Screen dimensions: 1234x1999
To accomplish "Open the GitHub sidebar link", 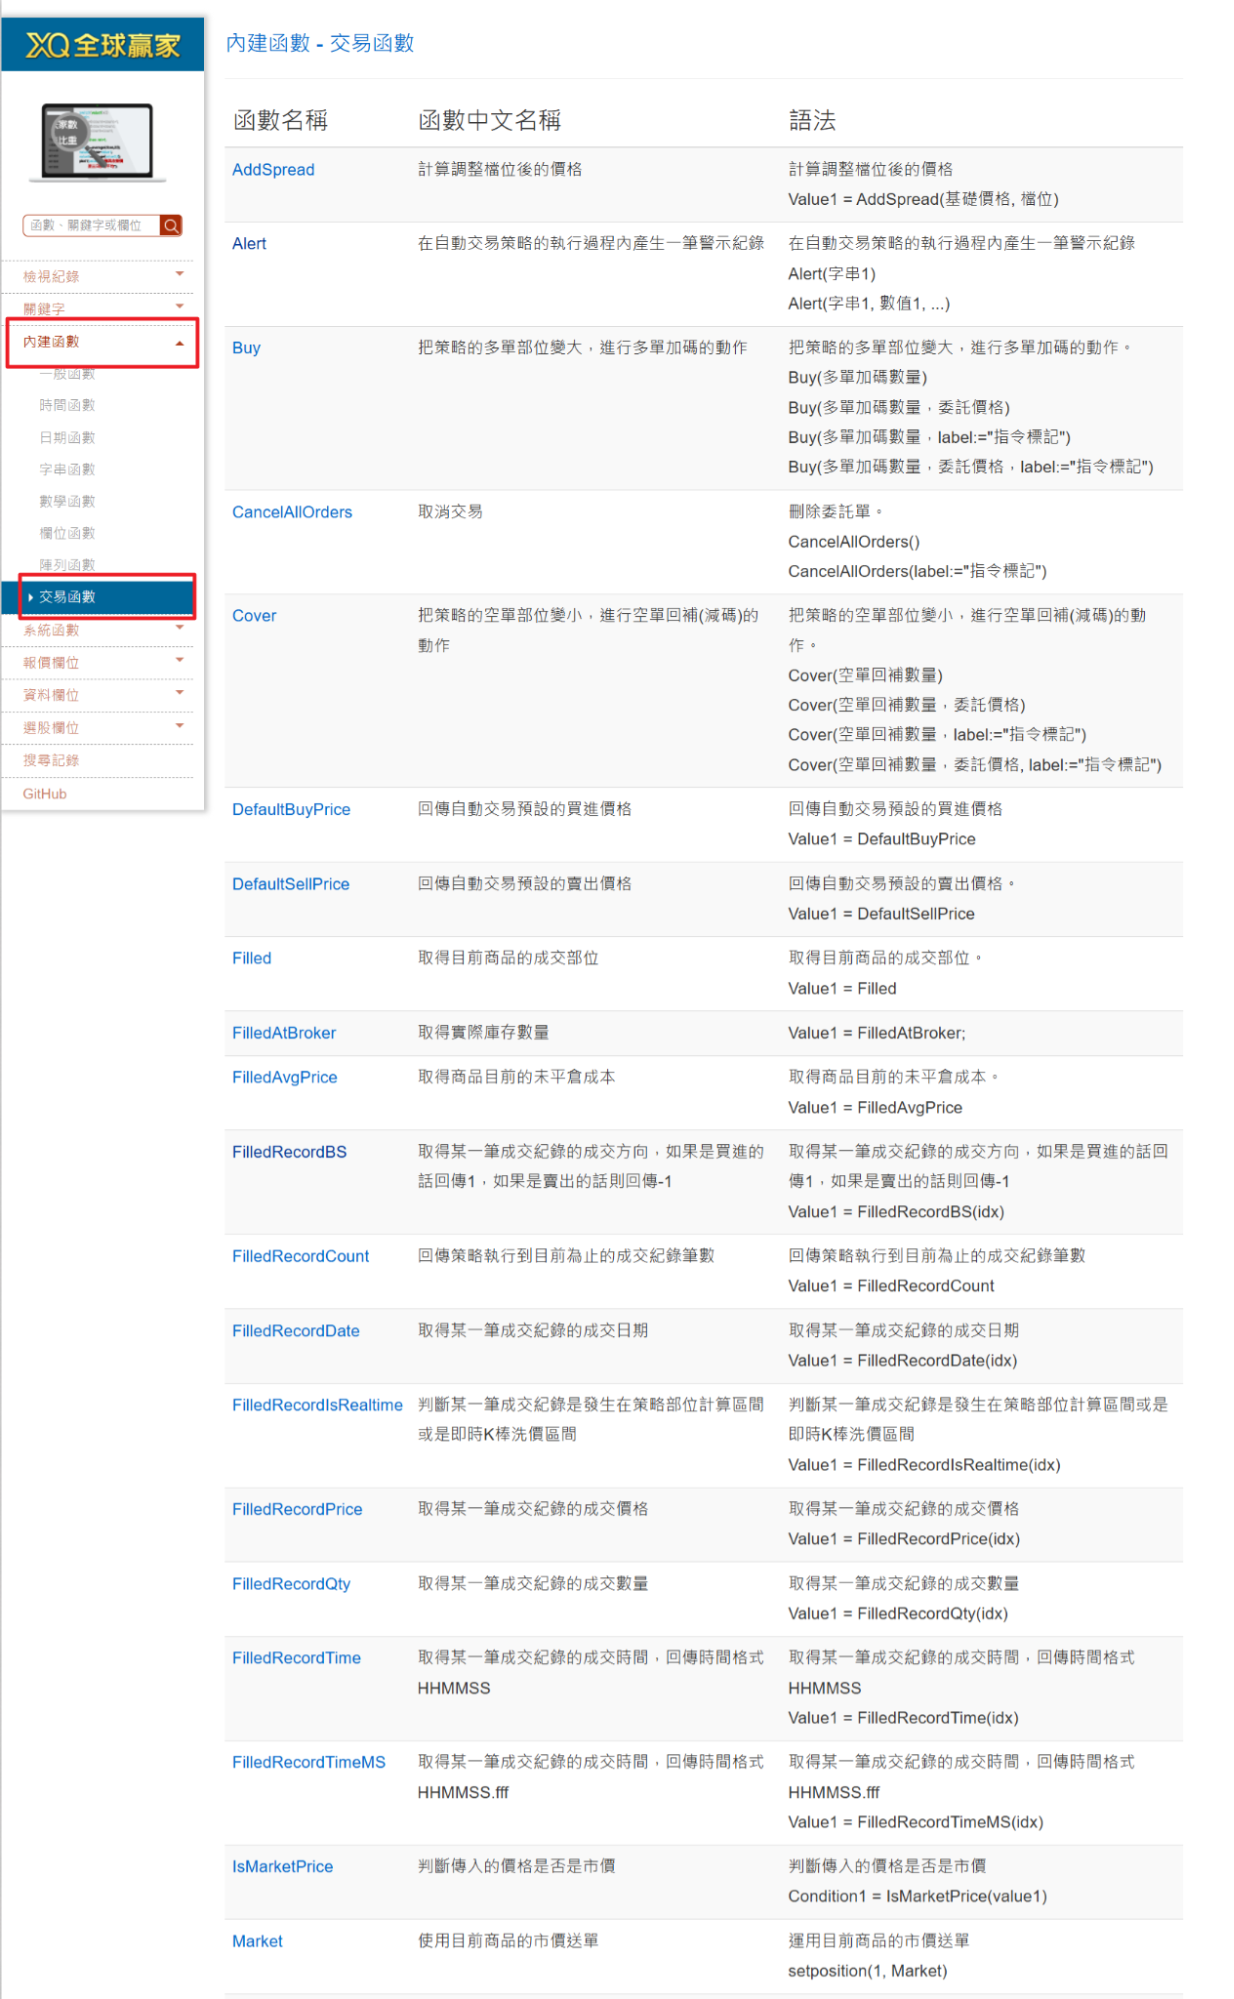I will pos(45,794).
